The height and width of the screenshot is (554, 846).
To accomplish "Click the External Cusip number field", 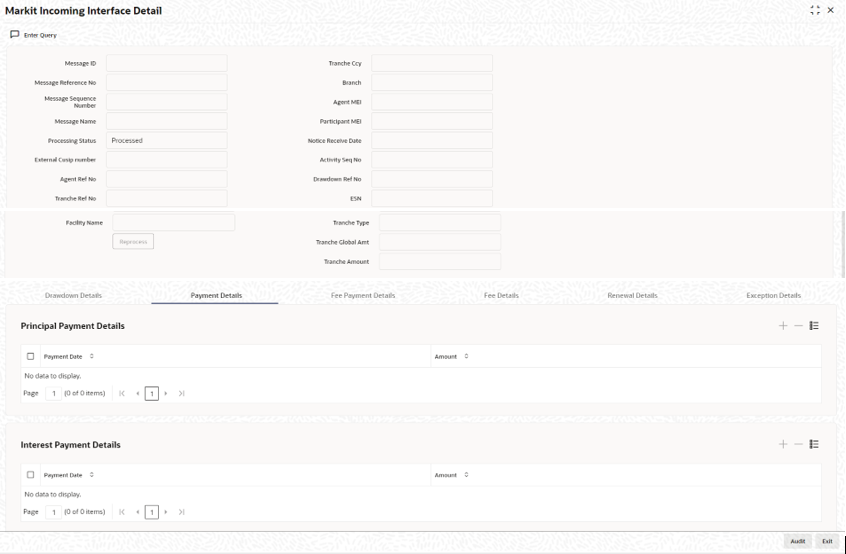I will (x=167, y=160).
